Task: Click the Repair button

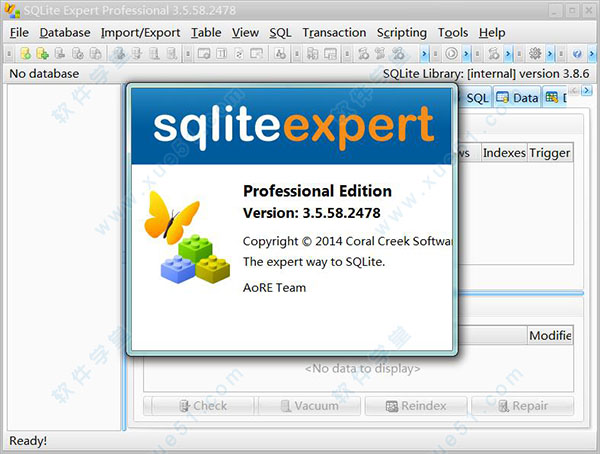Action: click(x=523, y=406)
